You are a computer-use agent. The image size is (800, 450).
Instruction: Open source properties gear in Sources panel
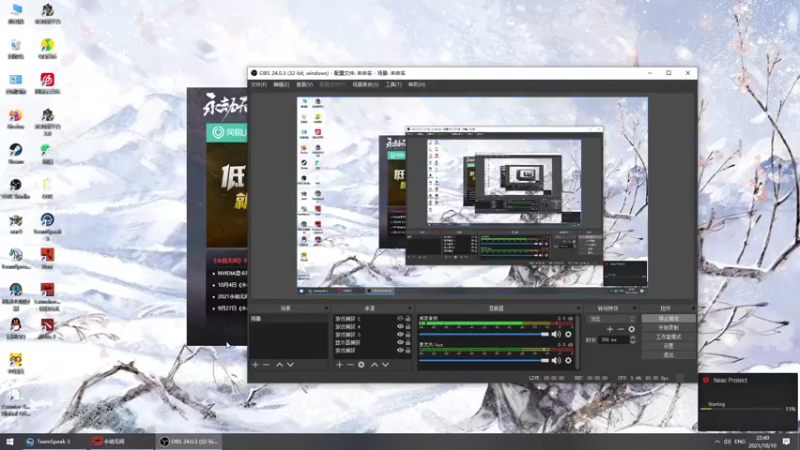tap(361, 365)
